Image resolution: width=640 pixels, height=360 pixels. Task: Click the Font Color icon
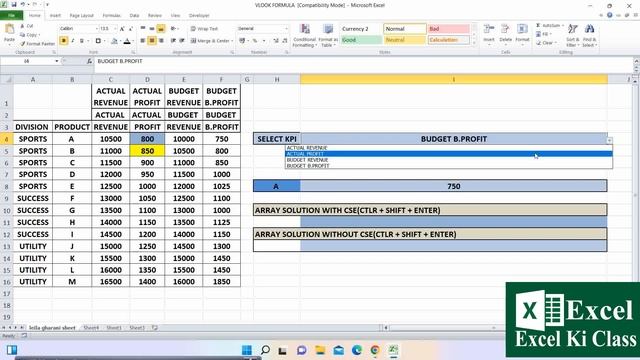[127, 41]
